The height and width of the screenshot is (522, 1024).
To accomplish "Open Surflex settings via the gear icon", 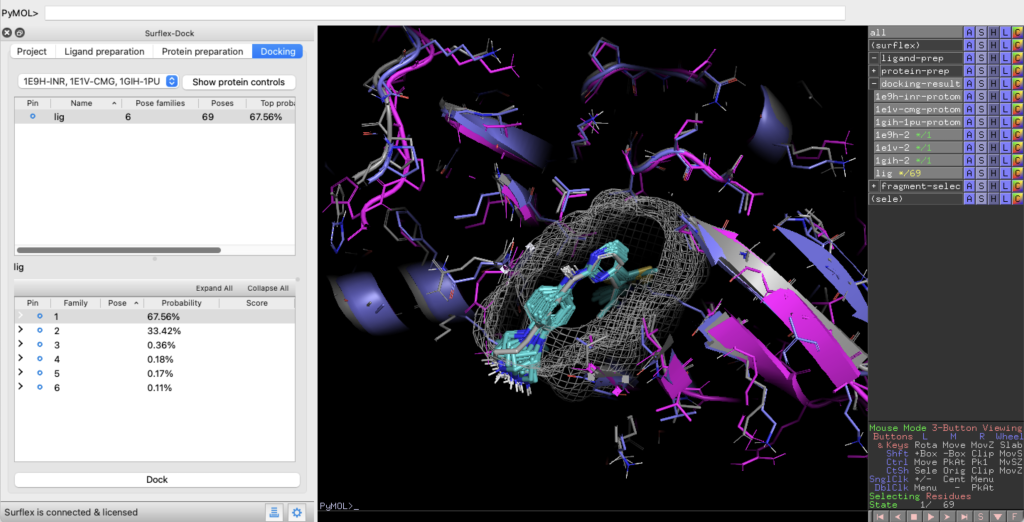I will (296, 512).
